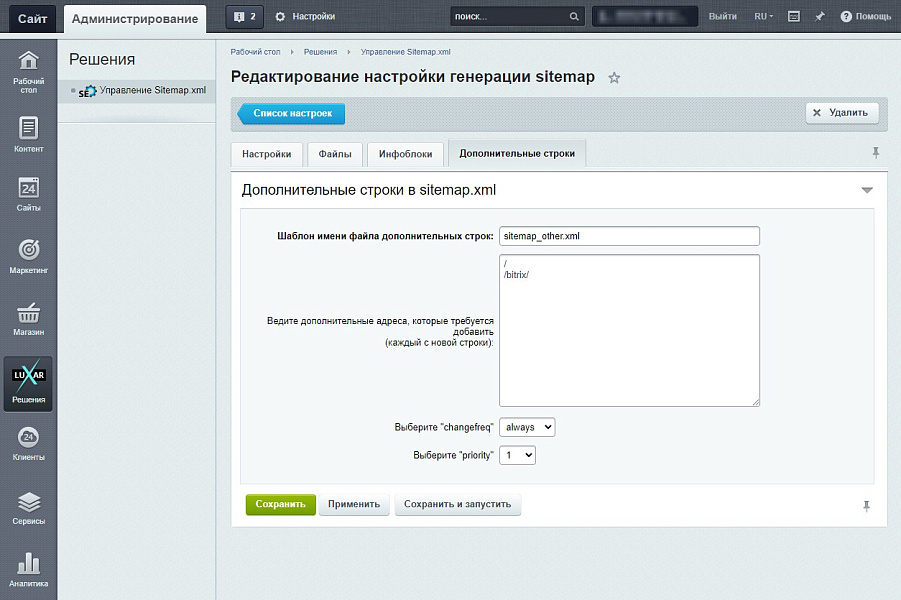Star the sitemap settings page as favorite
The image size is (901, 600).
pyautogui.click(x=614, y=76)
